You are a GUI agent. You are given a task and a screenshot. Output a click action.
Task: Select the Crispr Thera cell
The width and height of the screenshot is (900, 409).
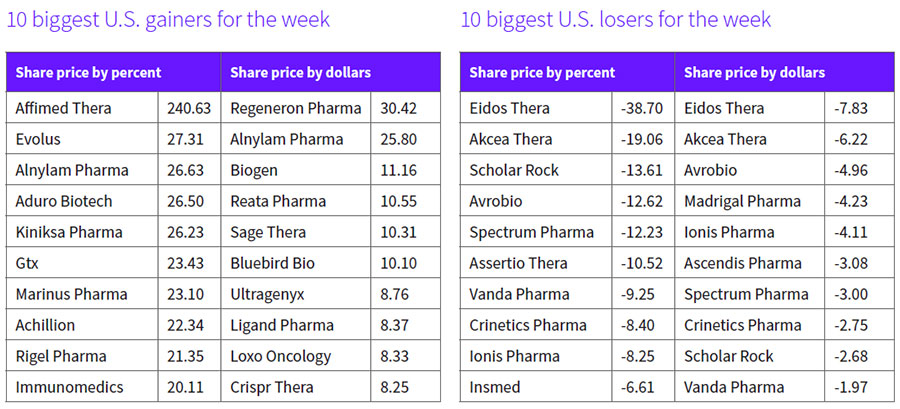click(271, 387)
